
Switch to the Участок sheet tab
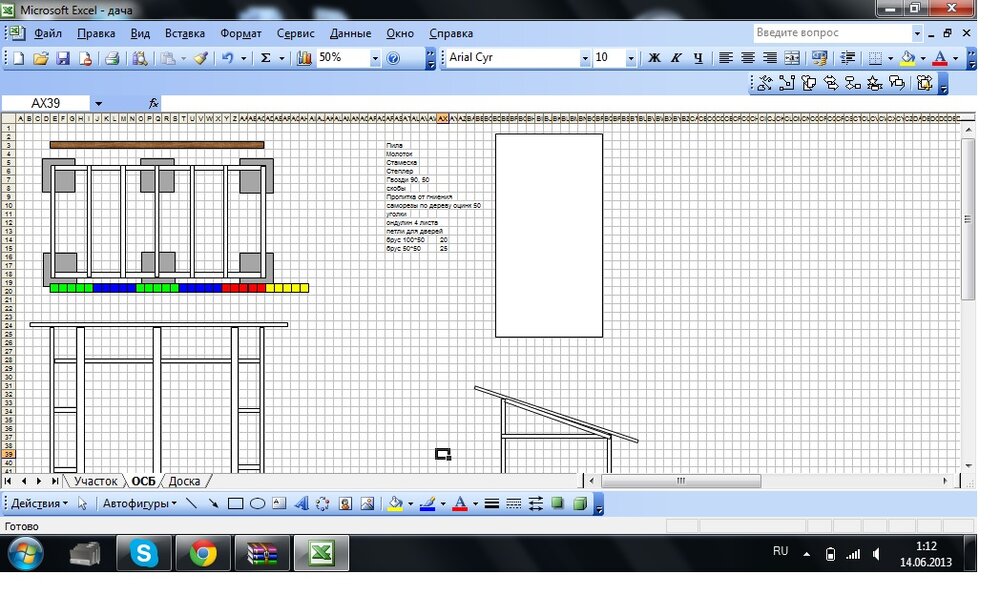click(96, 481)
